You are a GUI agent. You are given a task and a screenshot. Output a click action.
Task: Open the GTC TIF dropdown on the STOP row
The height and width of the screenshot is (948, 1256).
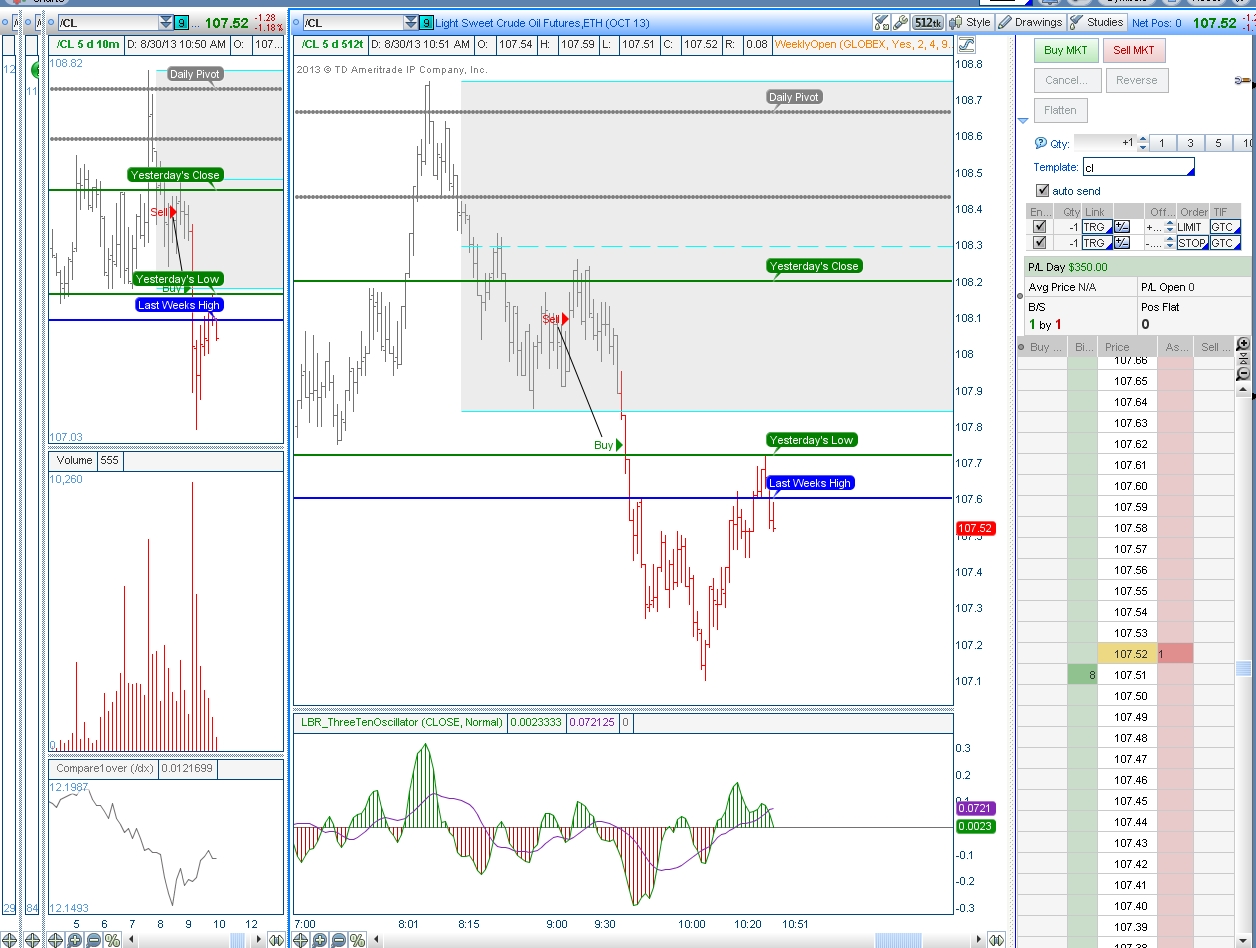click(1225, 243)
